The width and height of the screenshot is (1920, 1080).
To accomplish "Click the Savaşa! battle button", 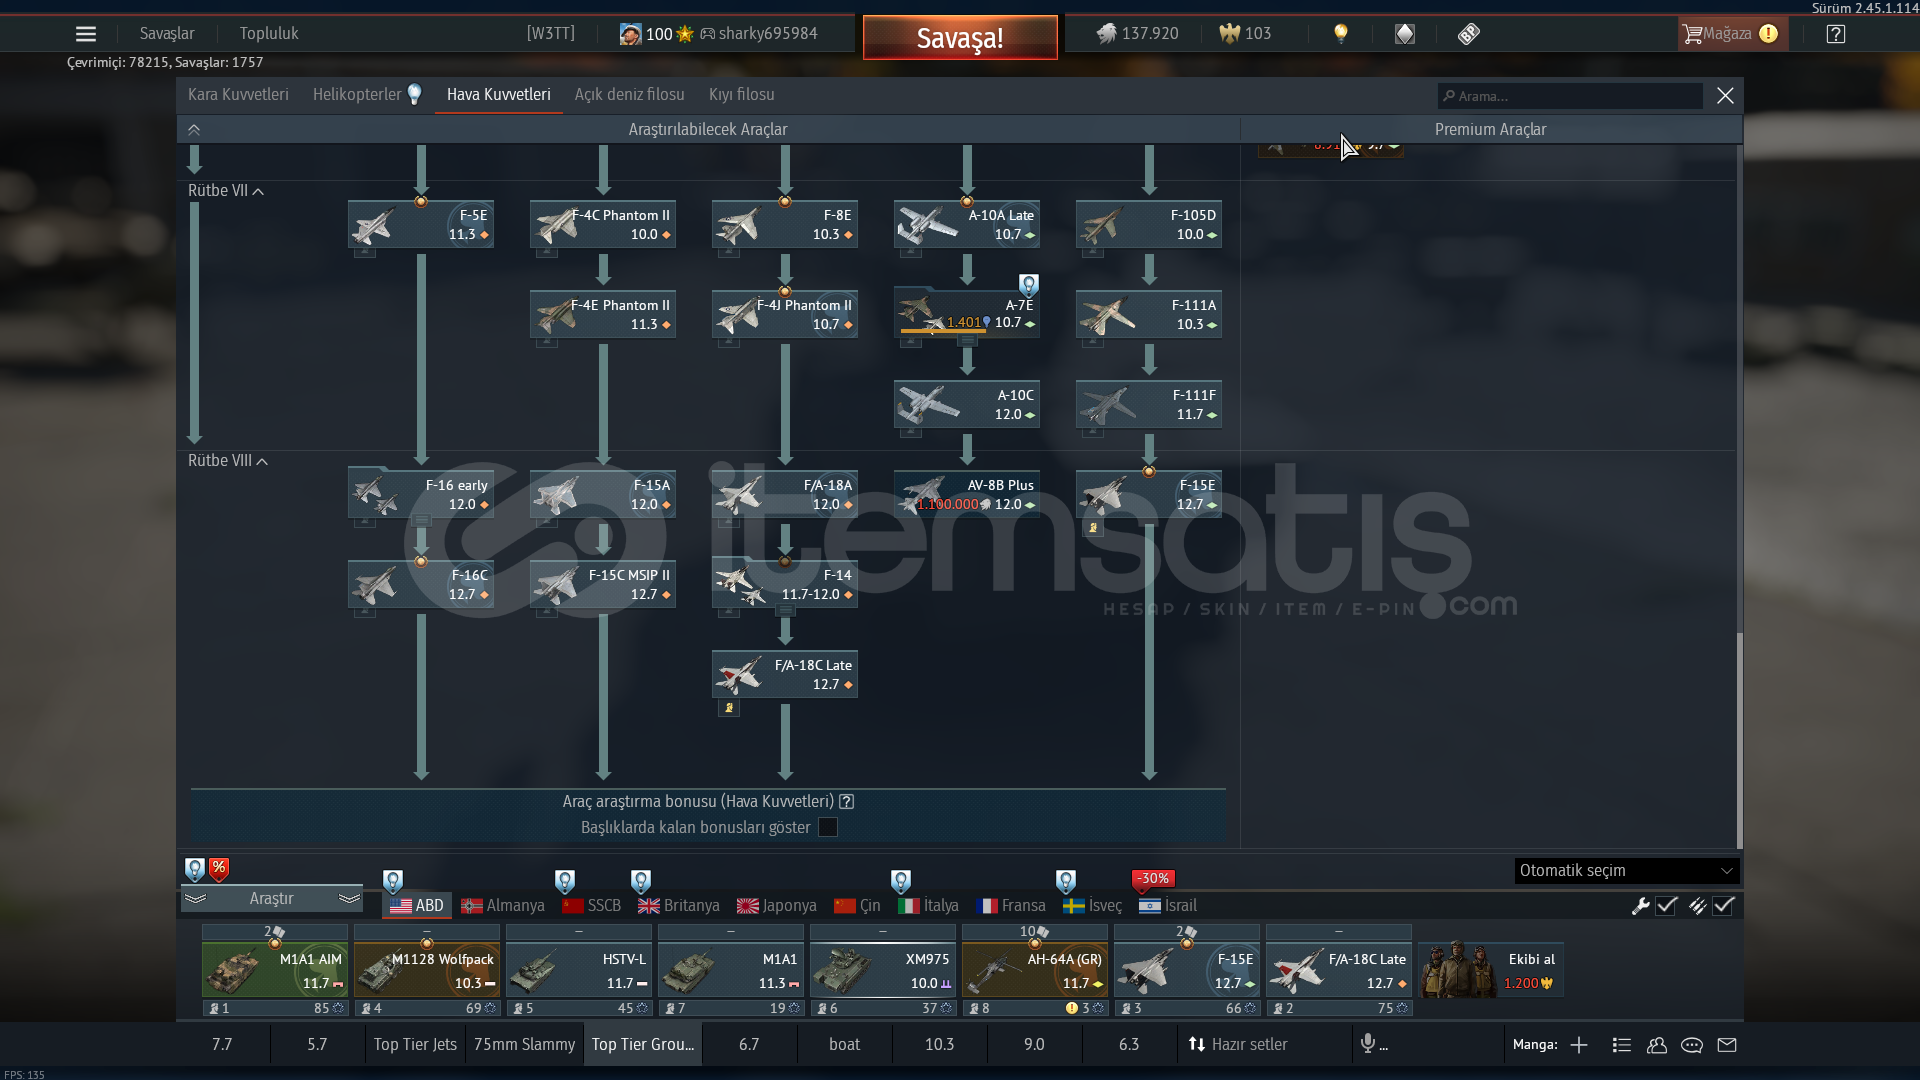I will click(x=960, y=38).
